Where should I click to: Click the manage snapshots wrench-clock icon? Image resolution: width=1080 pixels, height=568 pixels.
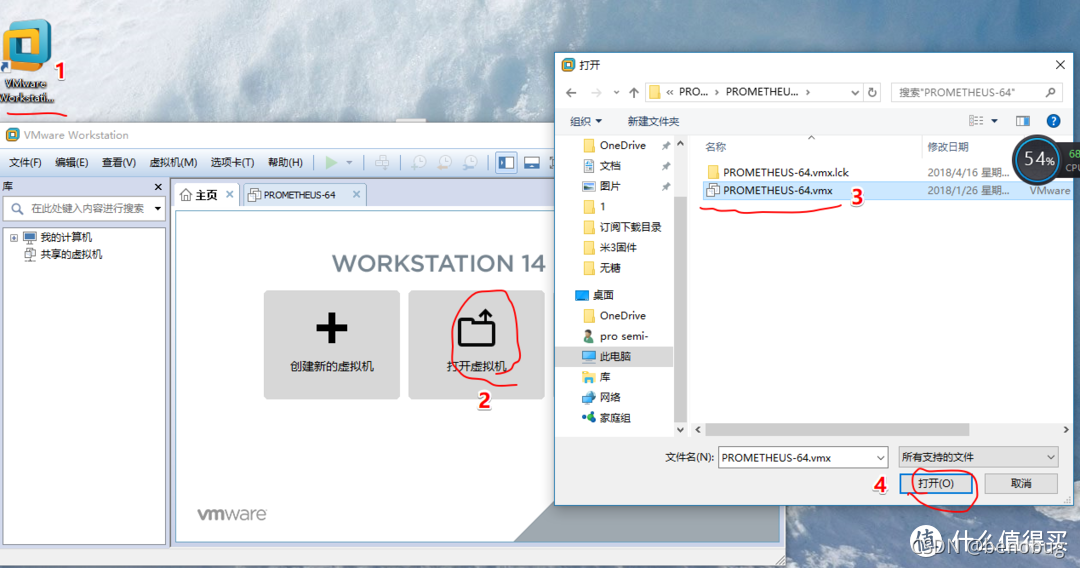pyautogui.click(x=470, y=162)
